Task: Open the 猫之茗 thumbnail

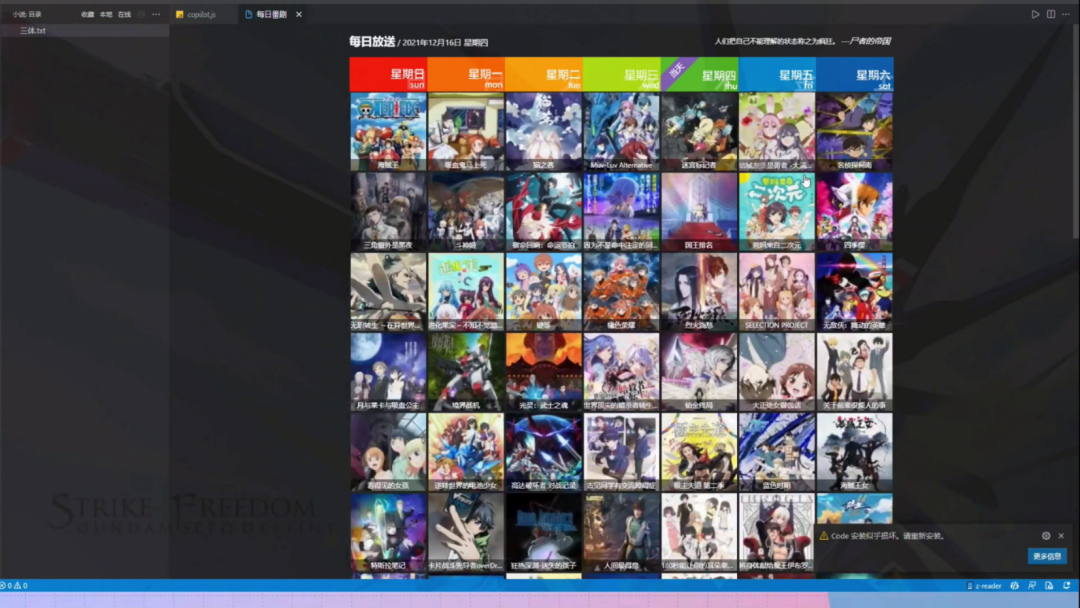Action: 544,132
